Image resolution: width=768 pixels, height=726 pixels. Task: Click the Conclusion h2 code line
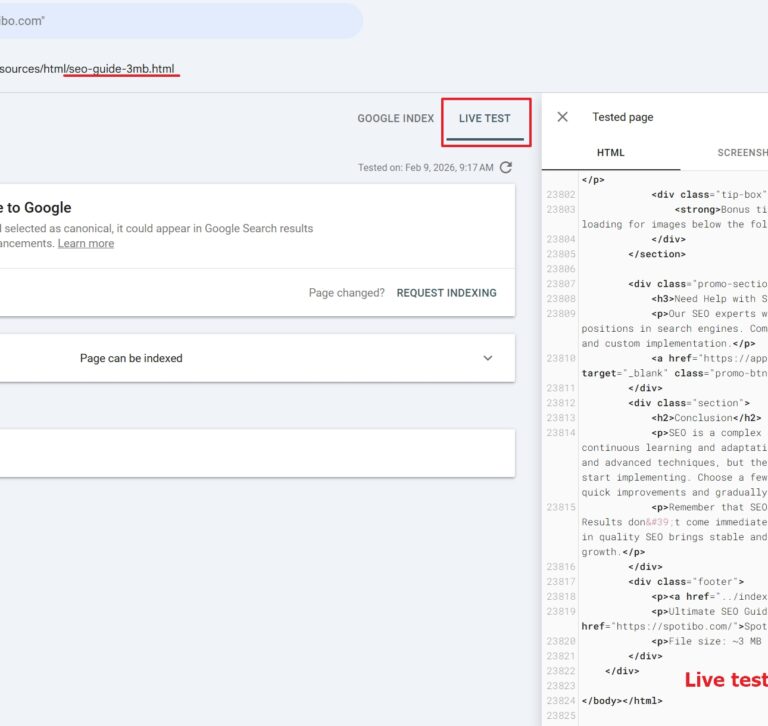click(706, 418)
